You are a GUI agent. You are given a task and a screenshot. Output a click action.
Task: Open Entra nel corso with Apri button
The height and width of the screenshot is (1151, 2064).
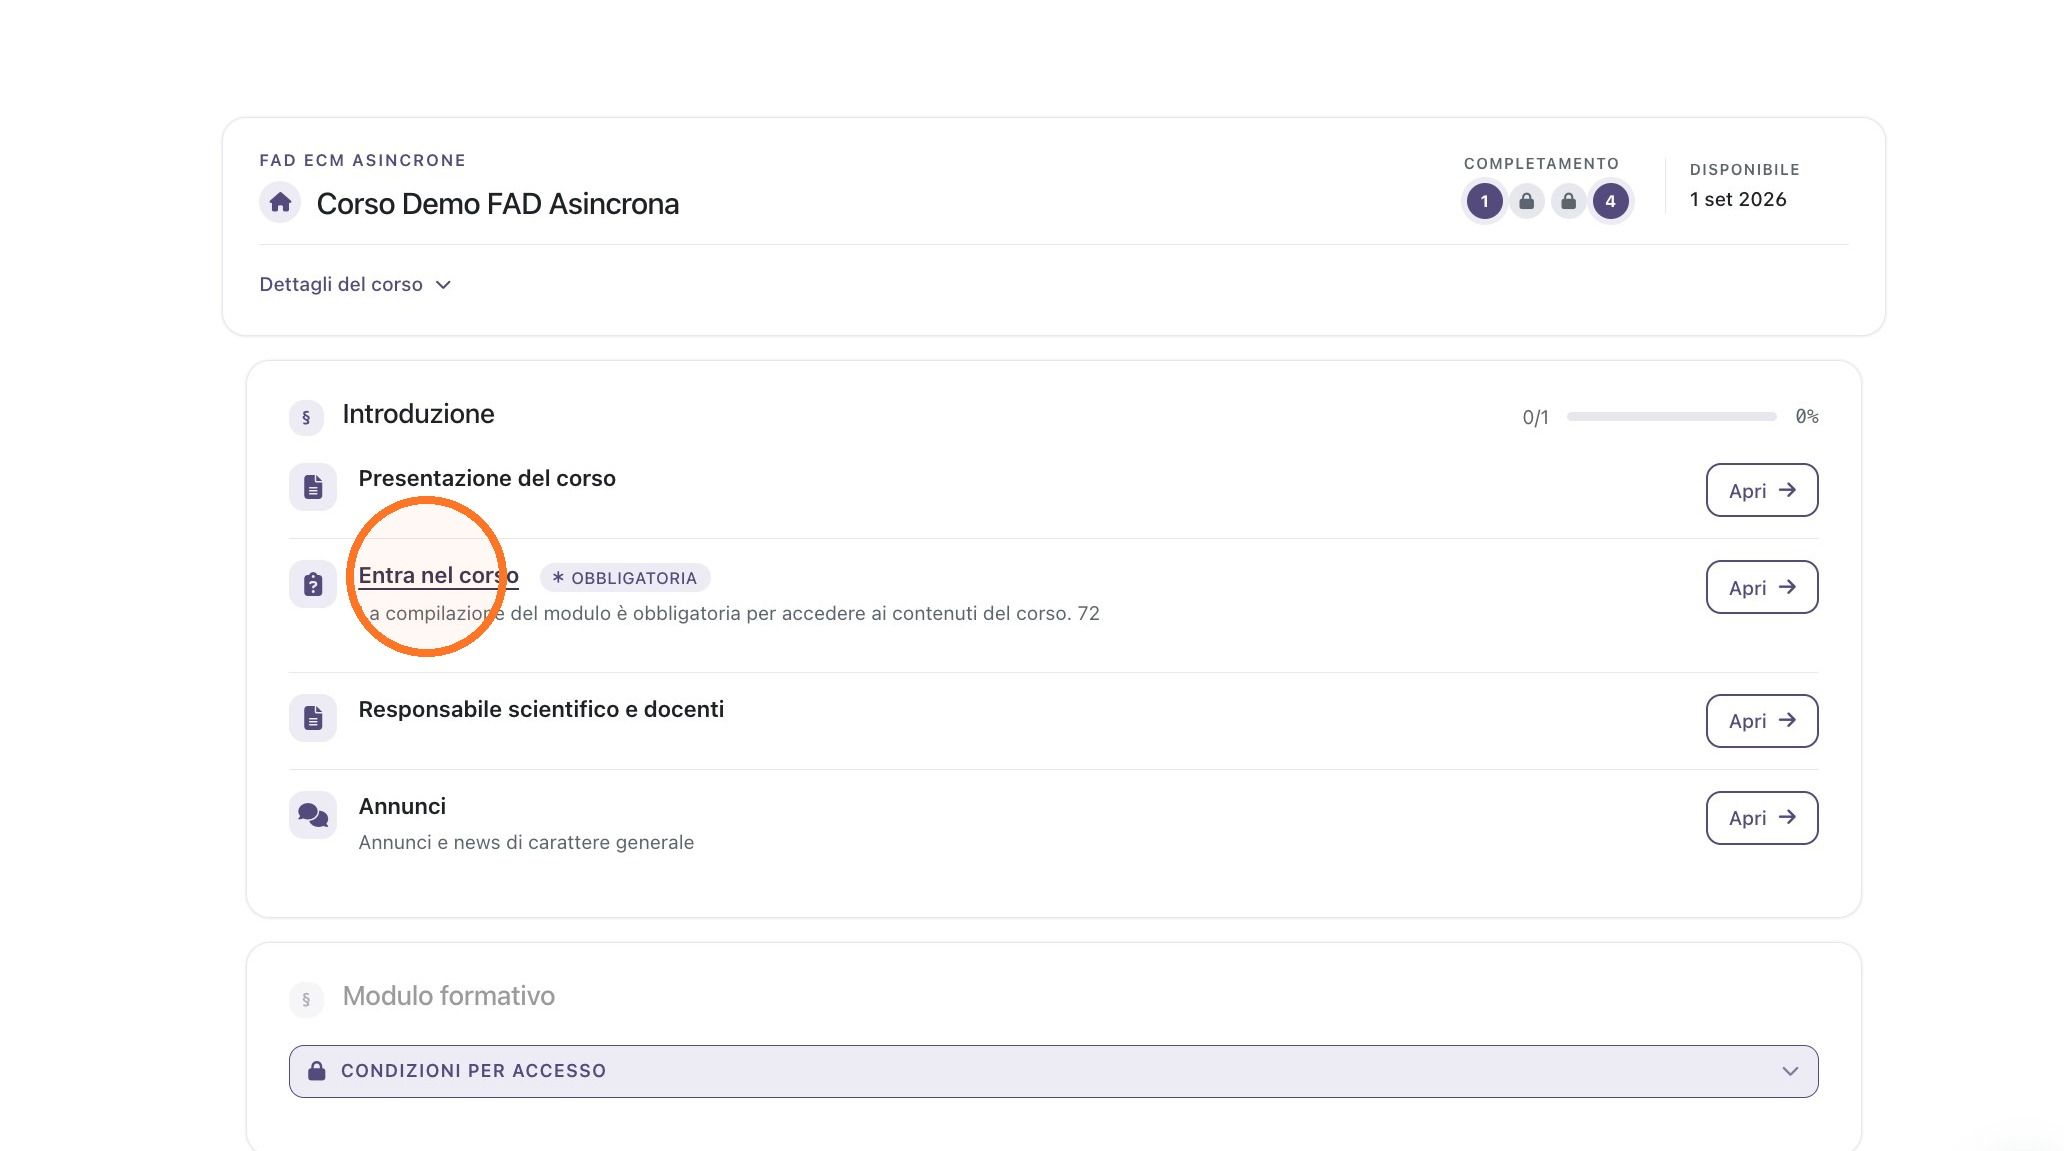[1761, 587]
